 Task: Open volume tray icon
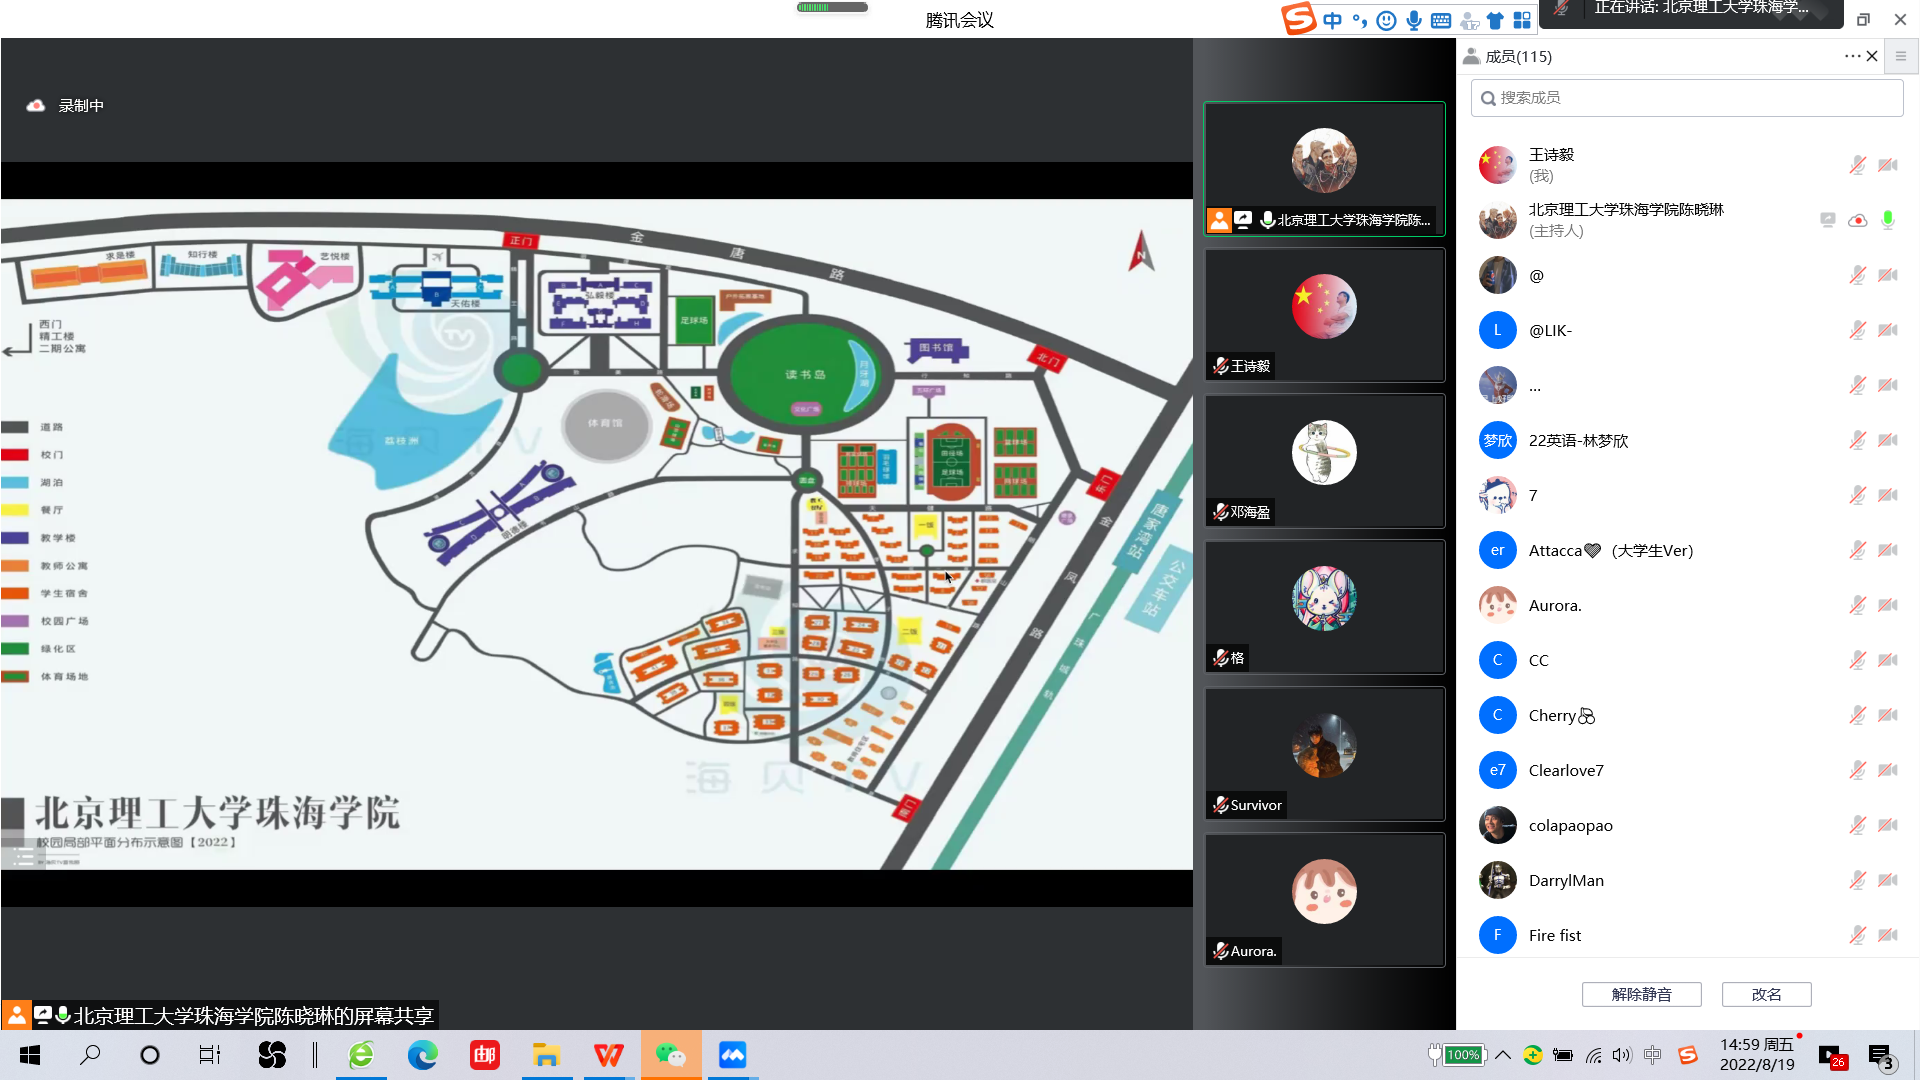[x=1622, y=1055]
